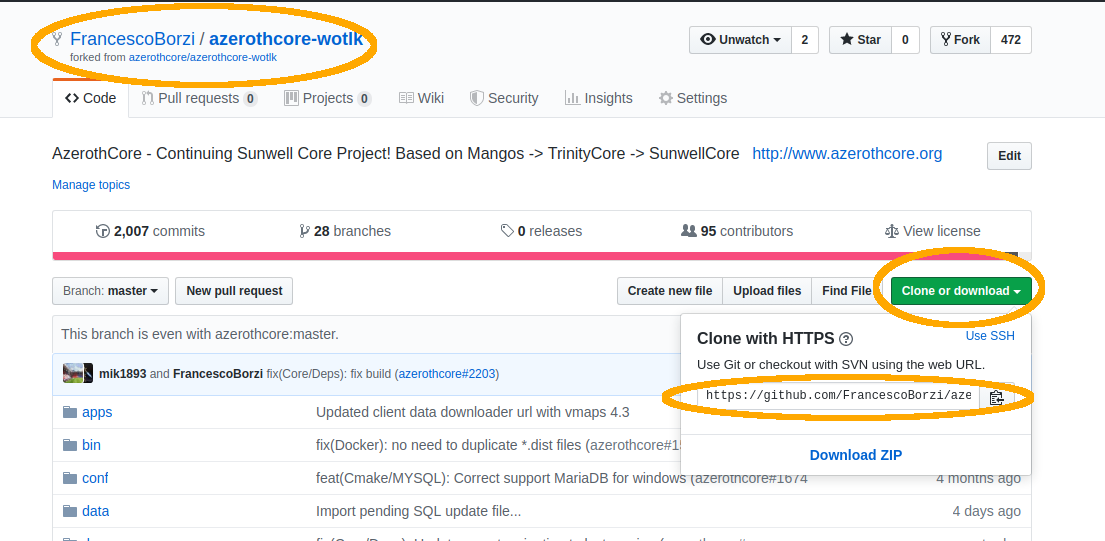Switch cloning method with Use SSH

pyautogui.click(x=990, y=336)
